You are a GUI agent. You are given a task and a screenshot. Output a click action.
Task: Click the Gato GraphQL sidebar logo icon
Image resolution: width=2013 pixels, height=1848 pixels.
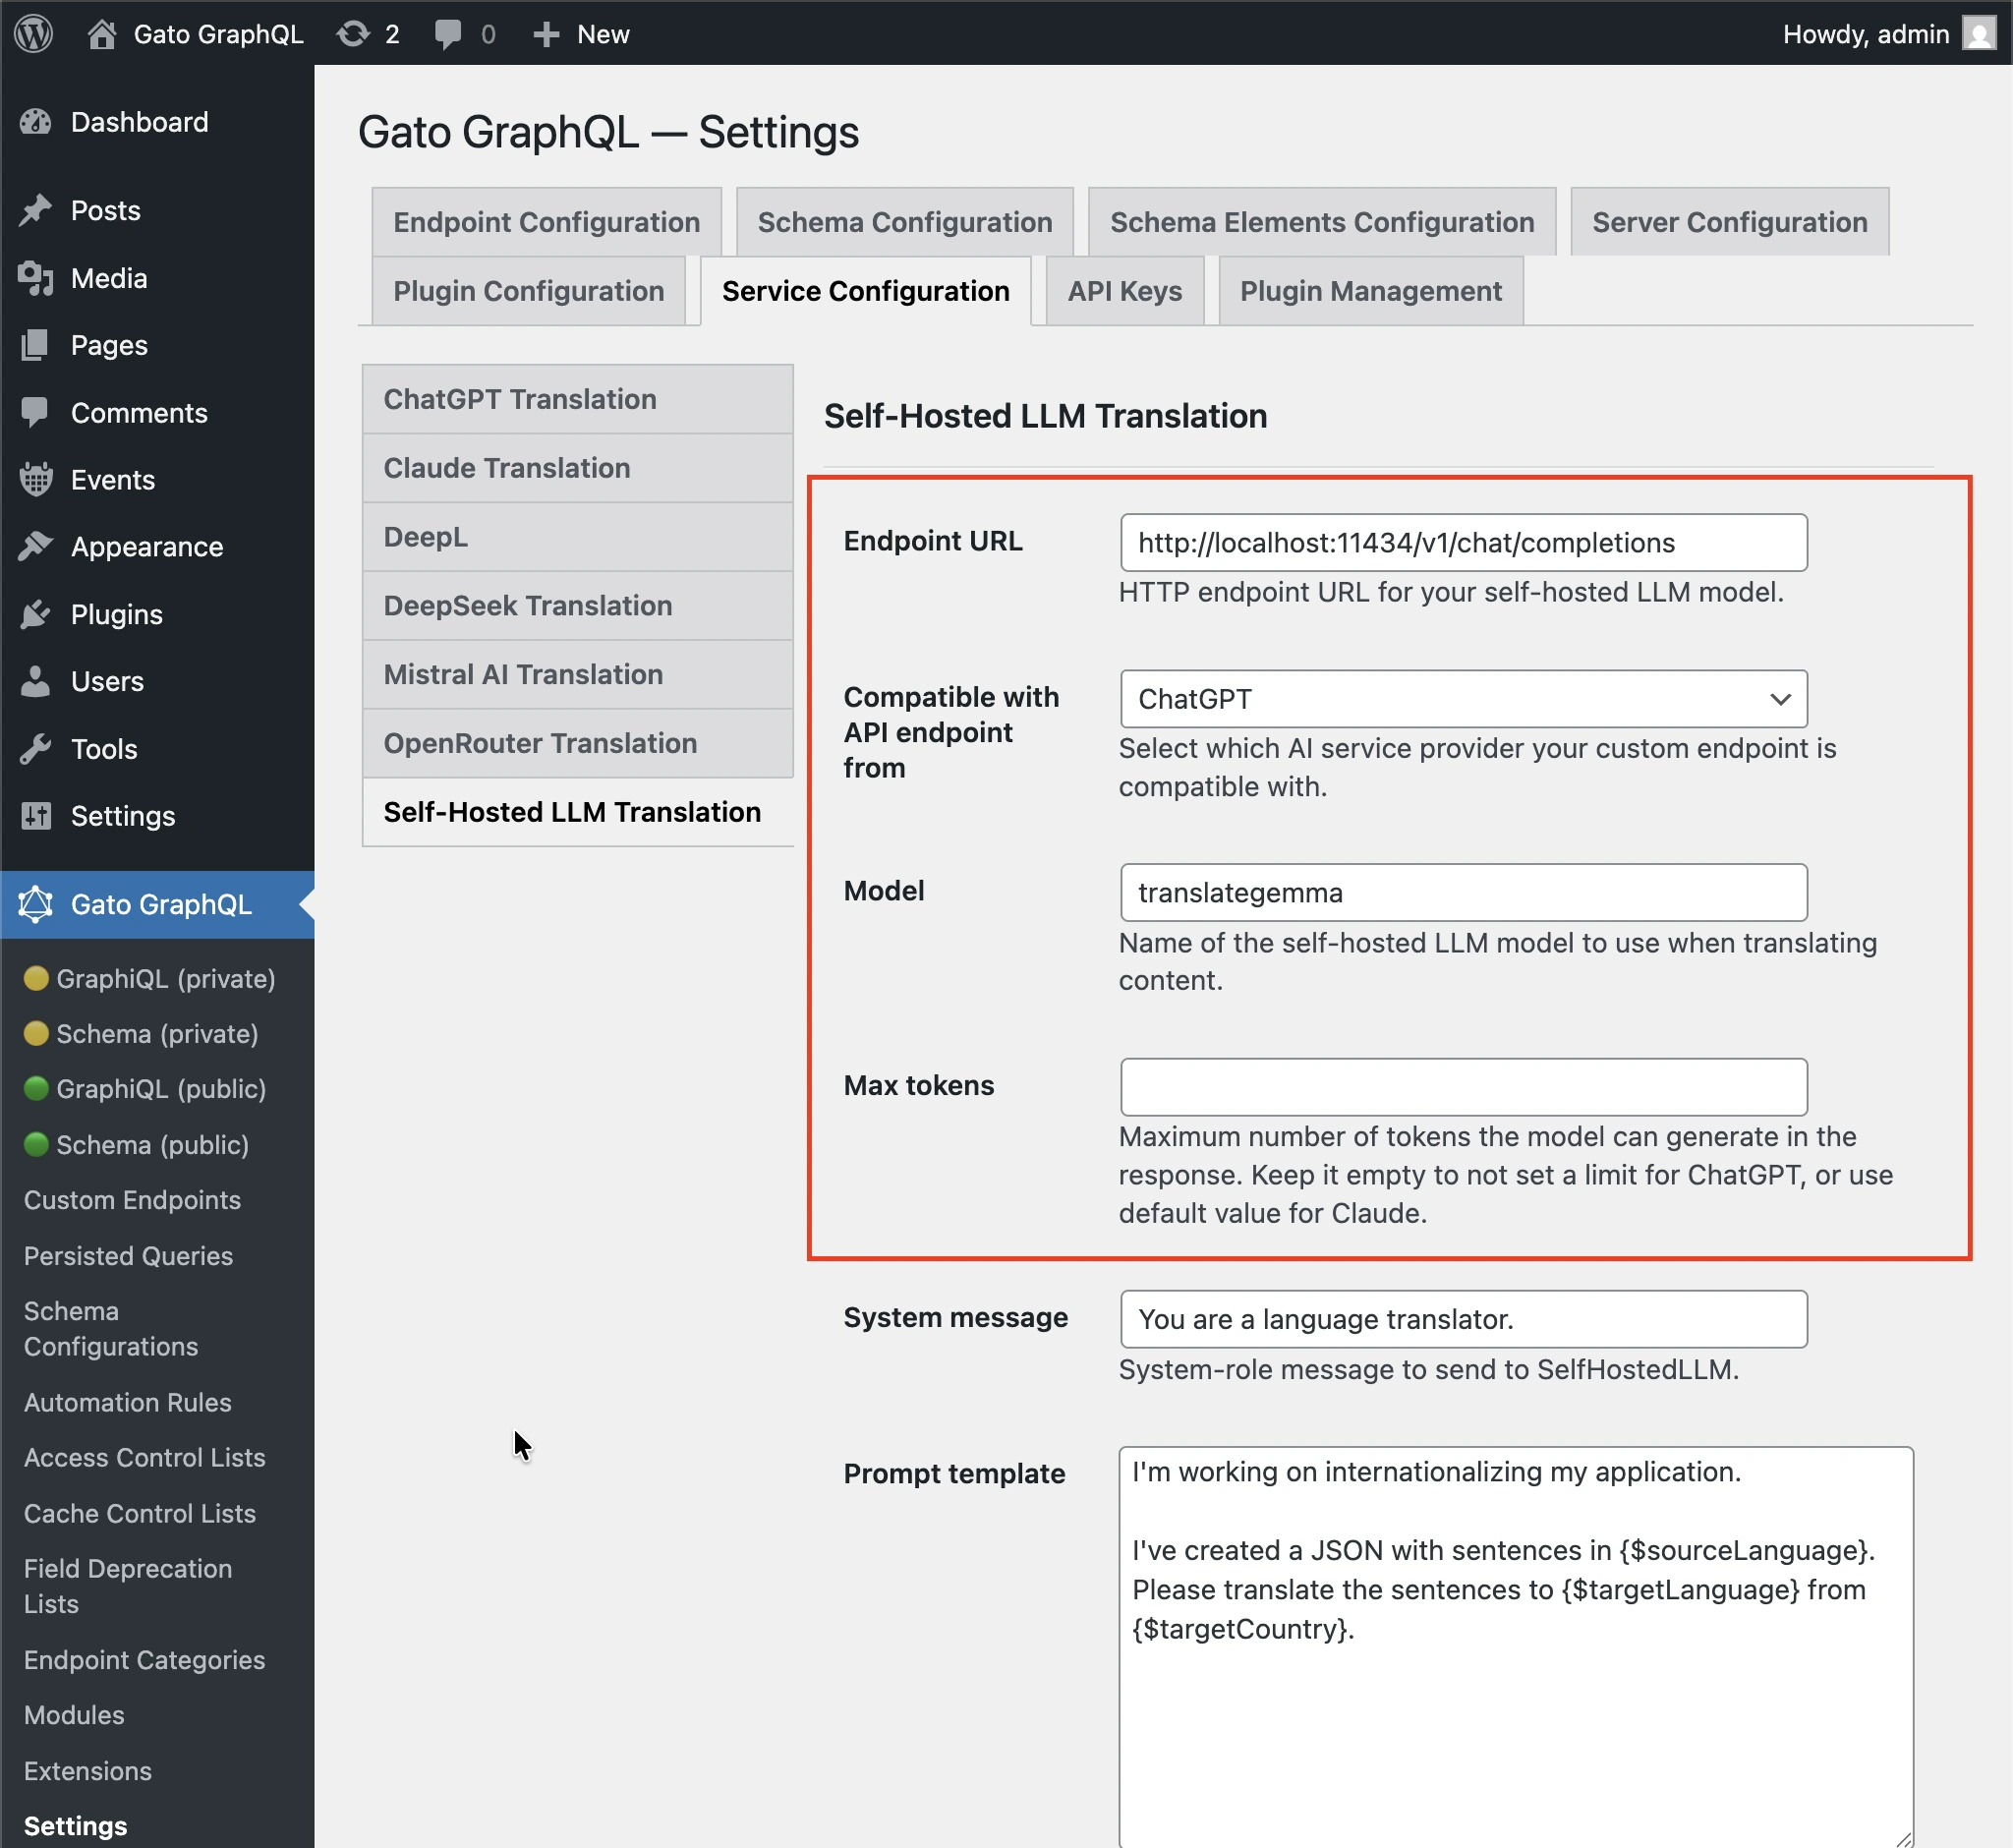37,904
